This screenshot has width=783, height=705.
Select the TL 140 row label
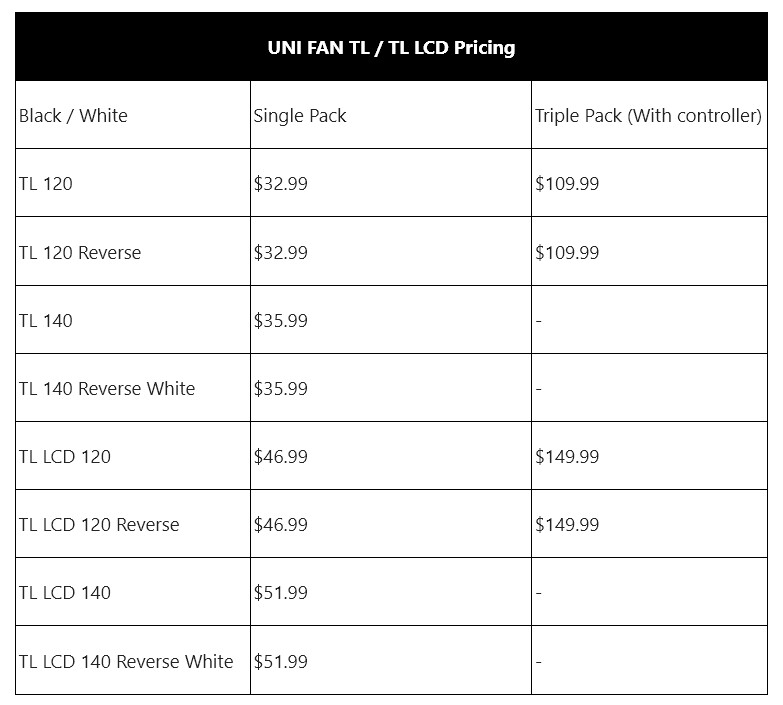(46, 320)
